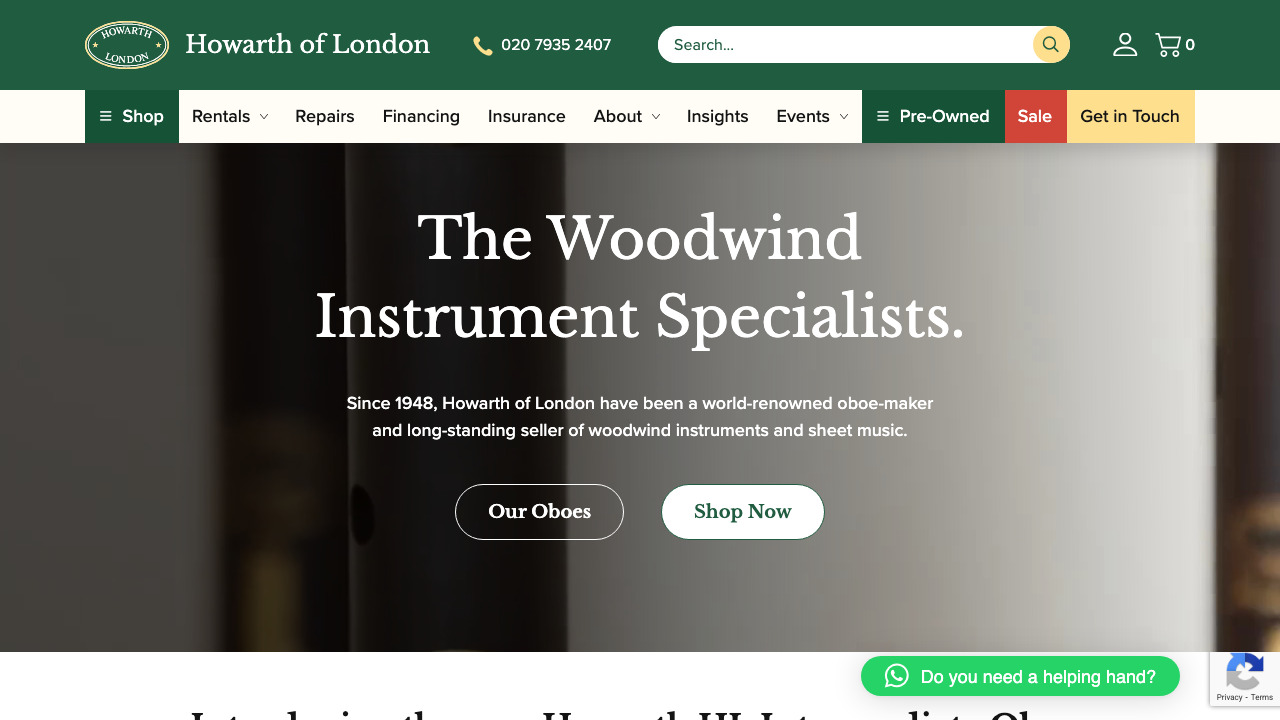Click the Howarth London oval logo
Viewport: 1280px width, 720px height.
[x=127, y=45]
